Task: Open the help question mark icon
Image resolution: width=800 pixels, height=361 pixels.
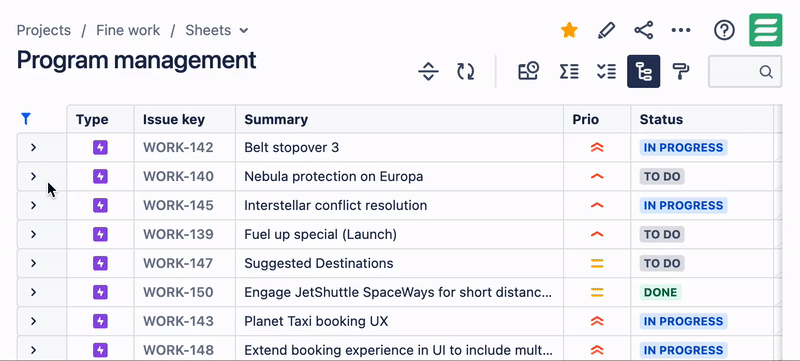Action: 724,31
